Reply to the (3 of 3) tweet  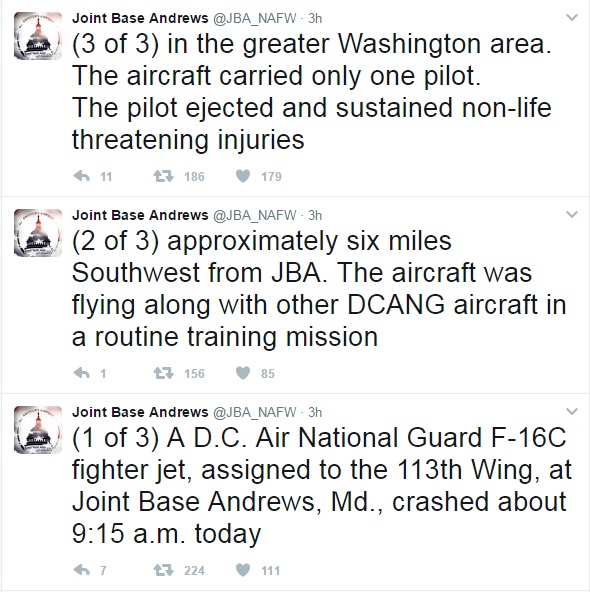[x=82, y=176]
